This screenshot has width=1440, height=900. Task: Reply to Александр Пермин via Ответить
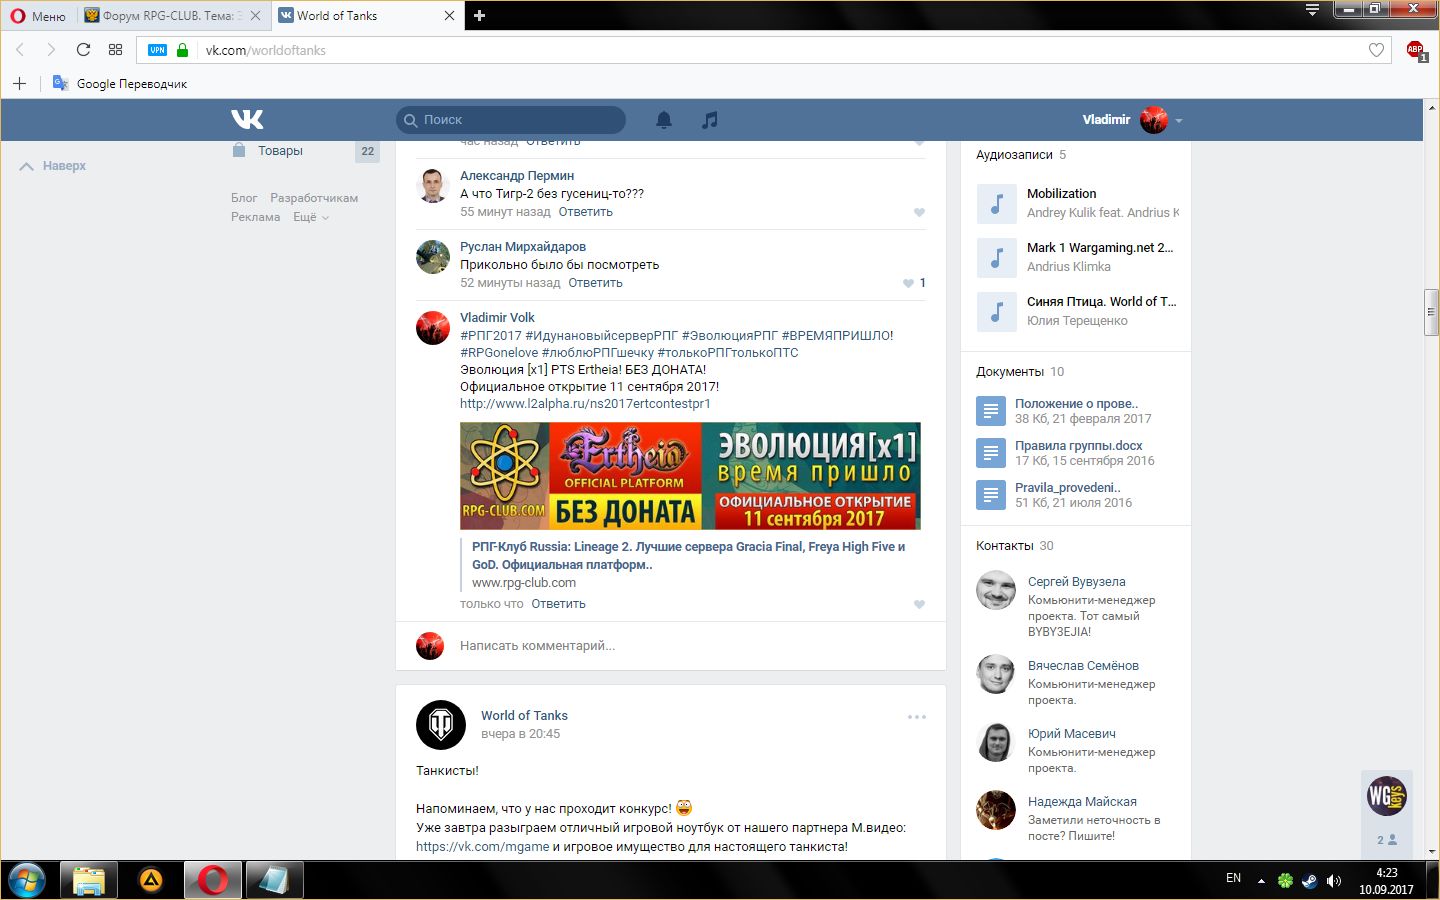tap(585, 212)
